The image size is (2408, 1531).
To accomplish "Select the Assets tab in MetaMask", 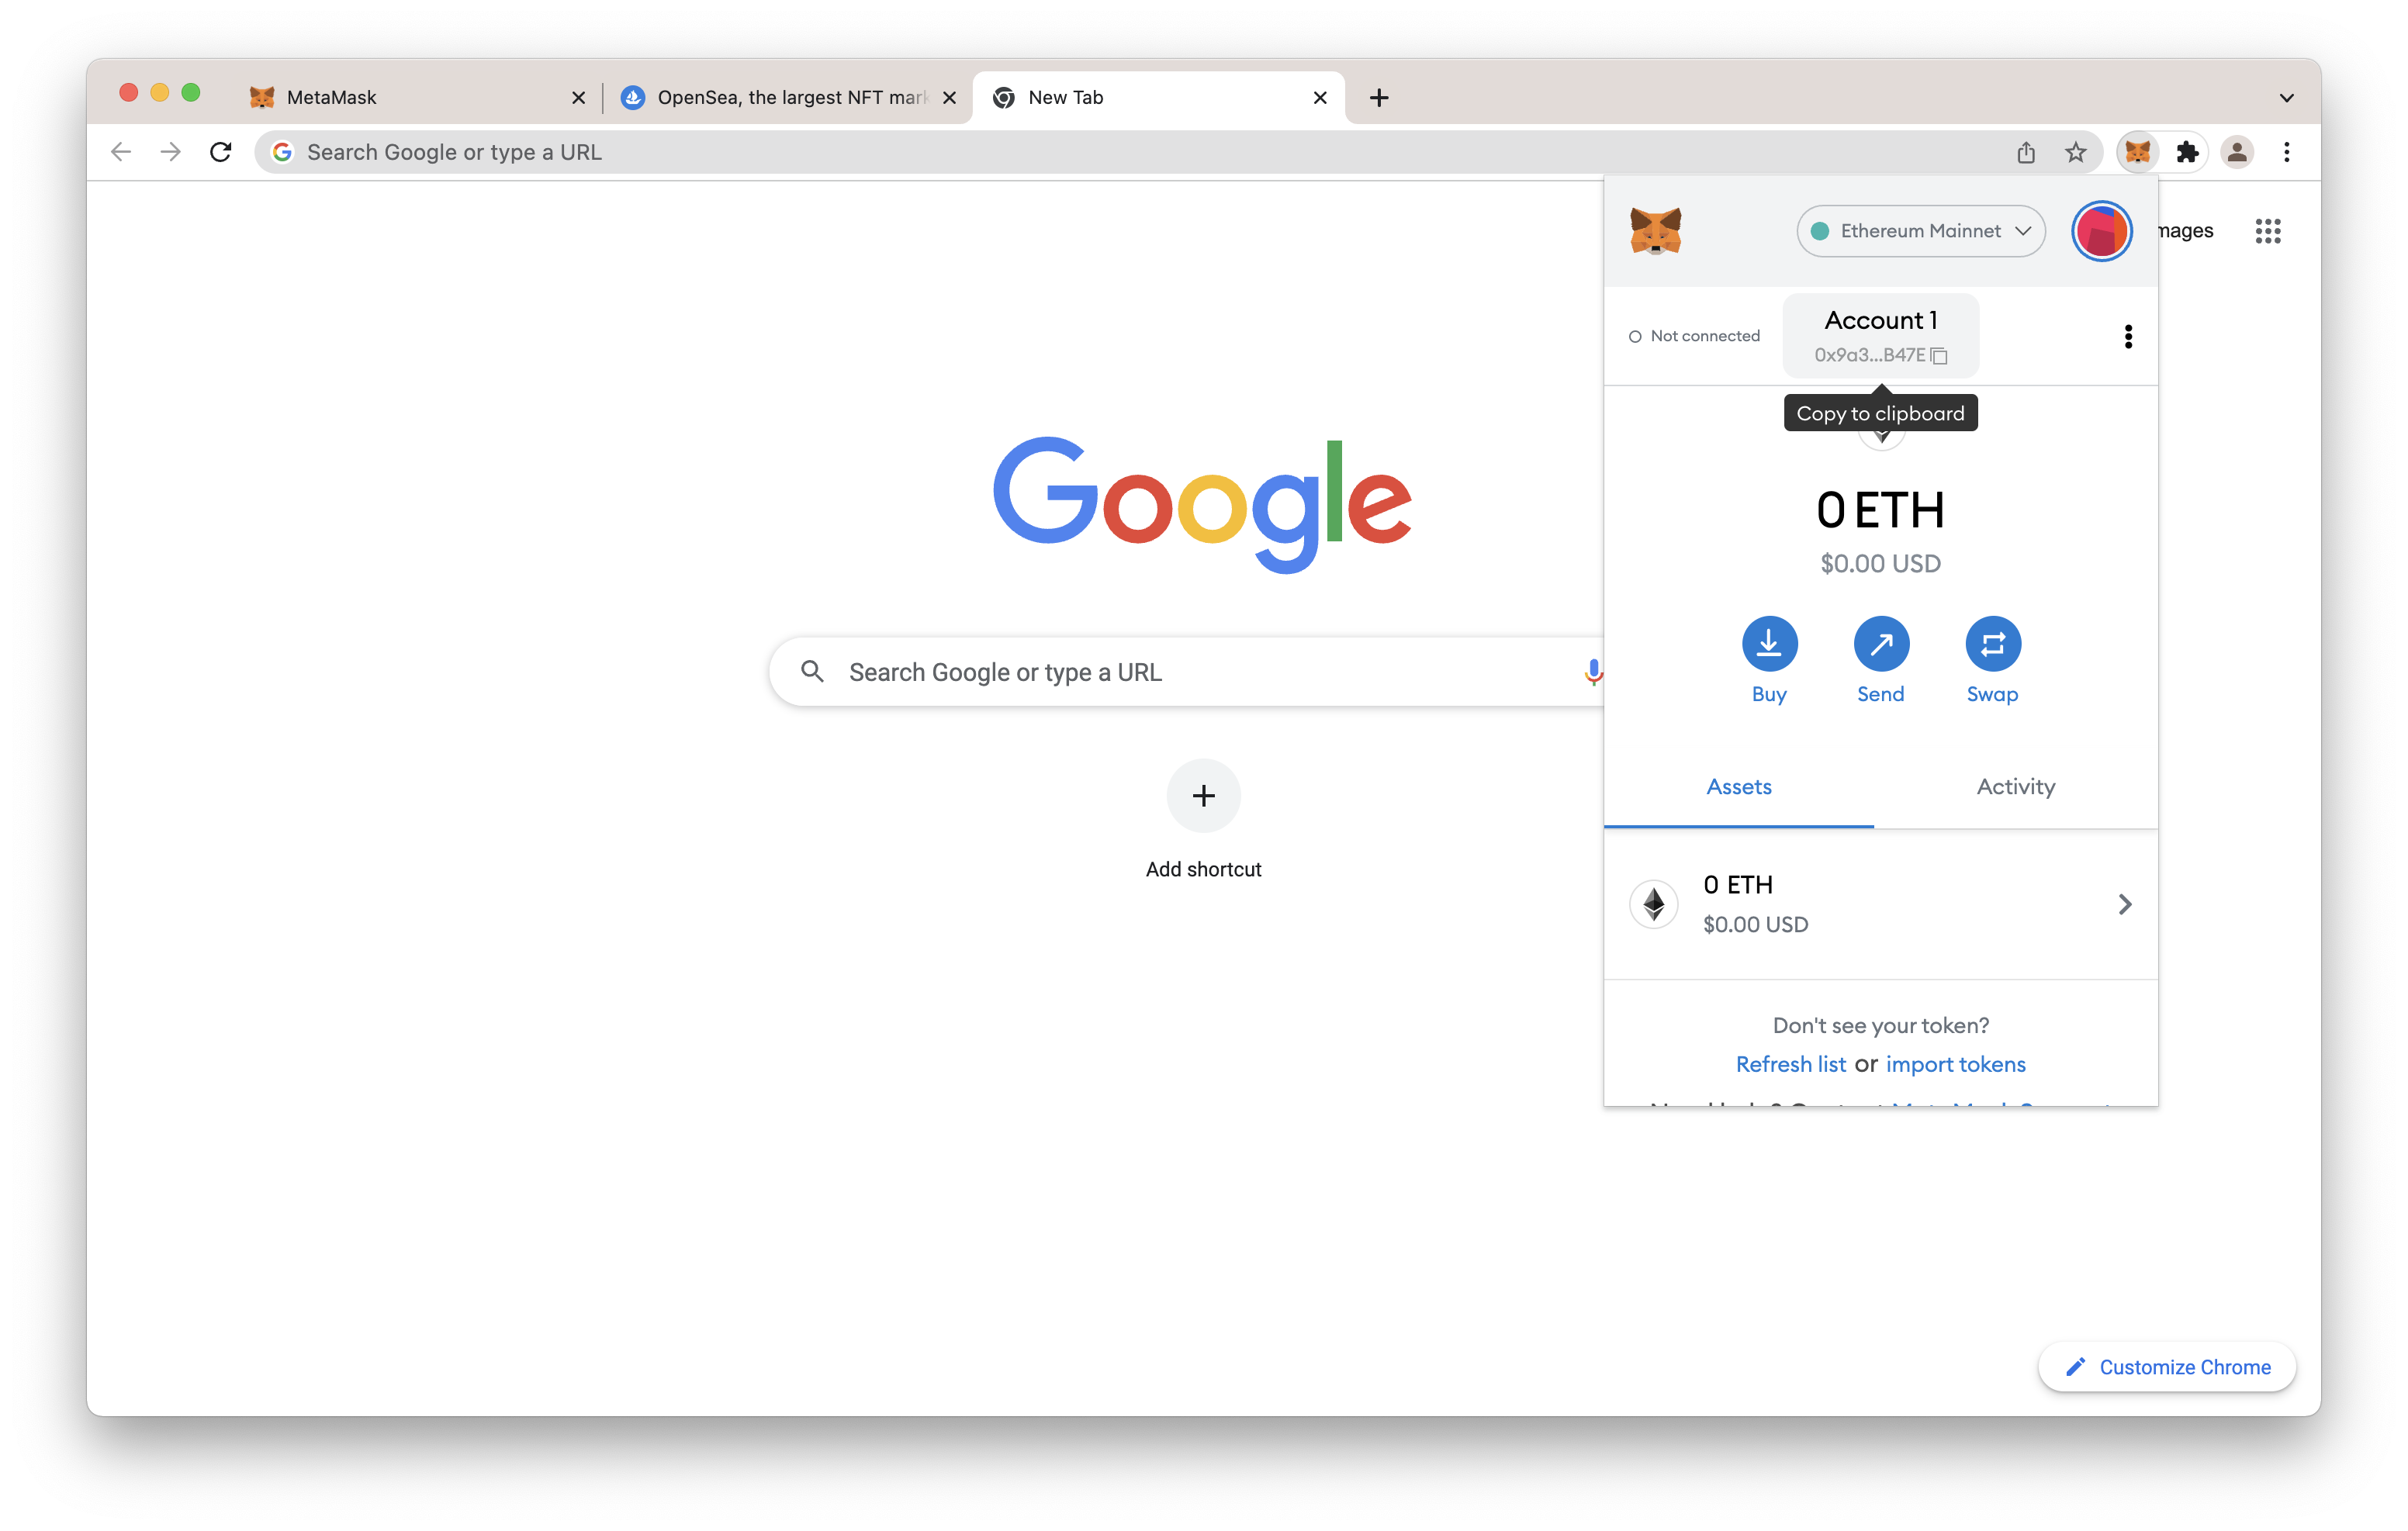I will 1738,786.
